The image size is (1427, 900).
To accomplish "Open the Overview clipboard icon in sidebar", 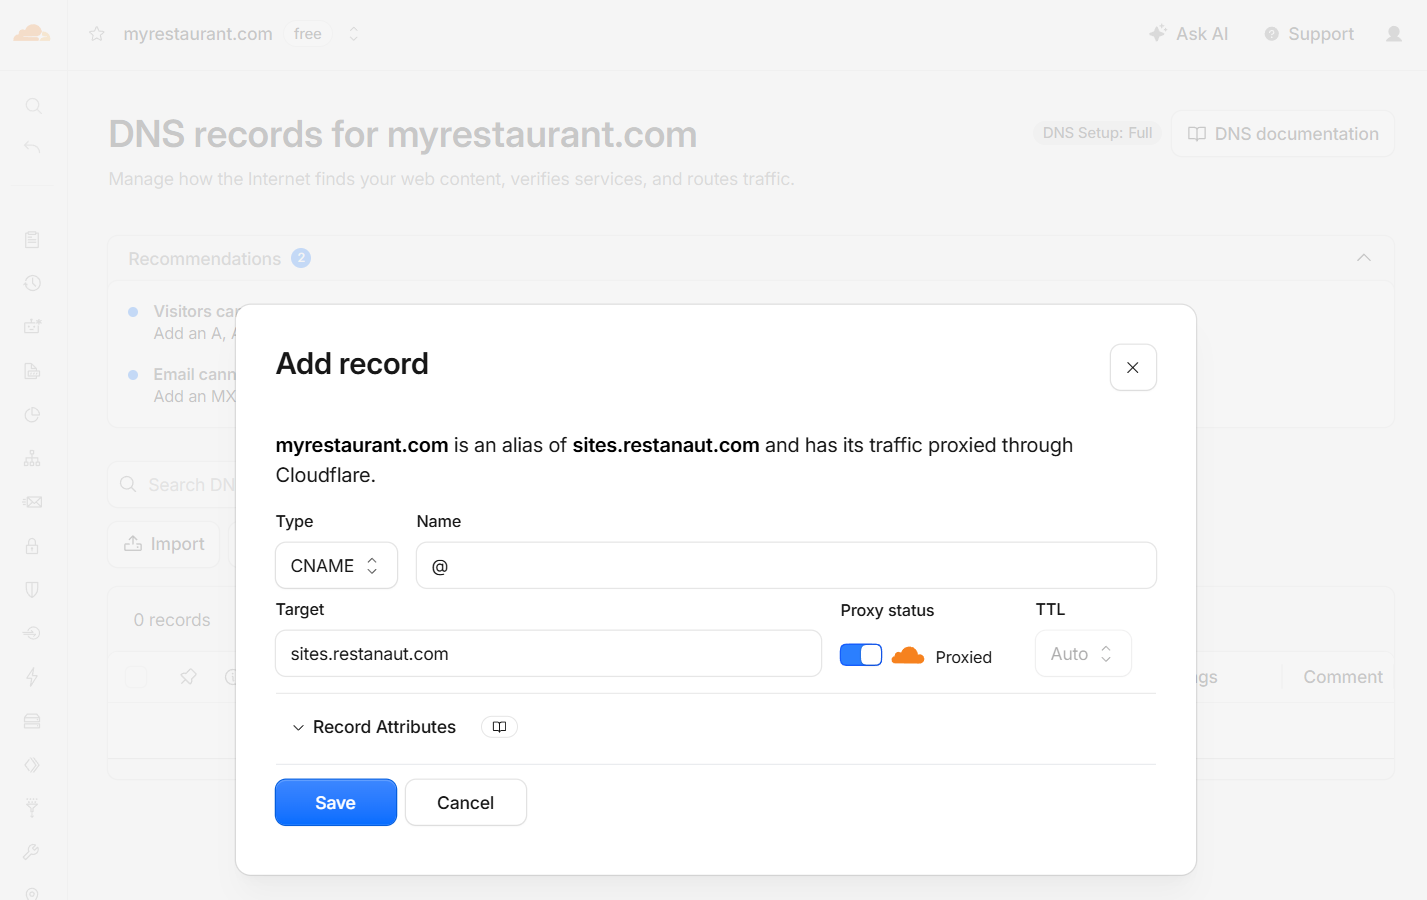I will coord(32,239).
